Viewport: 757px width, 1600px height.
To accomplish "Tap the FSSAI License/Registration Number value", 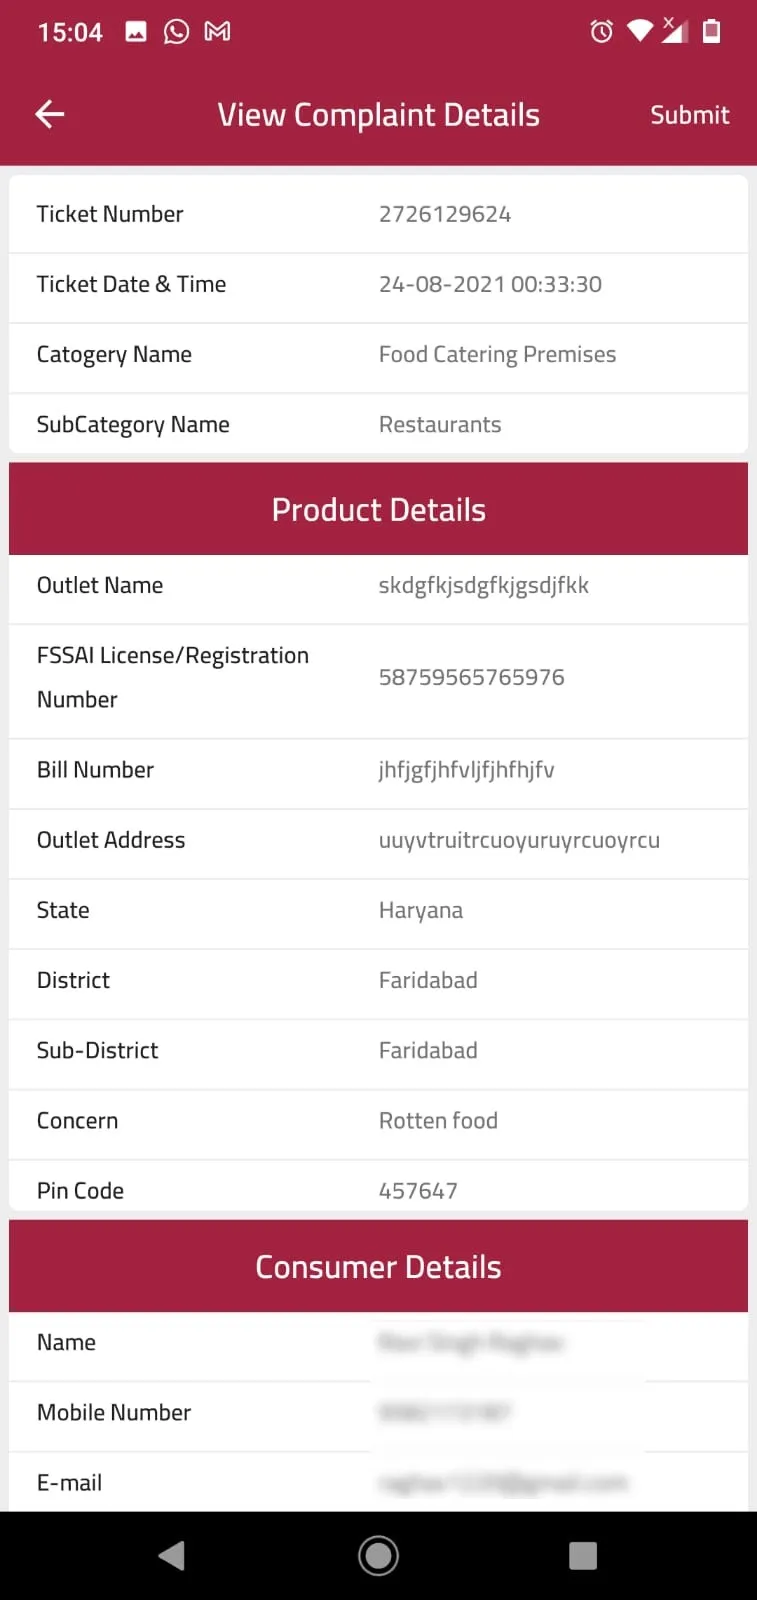I will (x=471, y=677).
